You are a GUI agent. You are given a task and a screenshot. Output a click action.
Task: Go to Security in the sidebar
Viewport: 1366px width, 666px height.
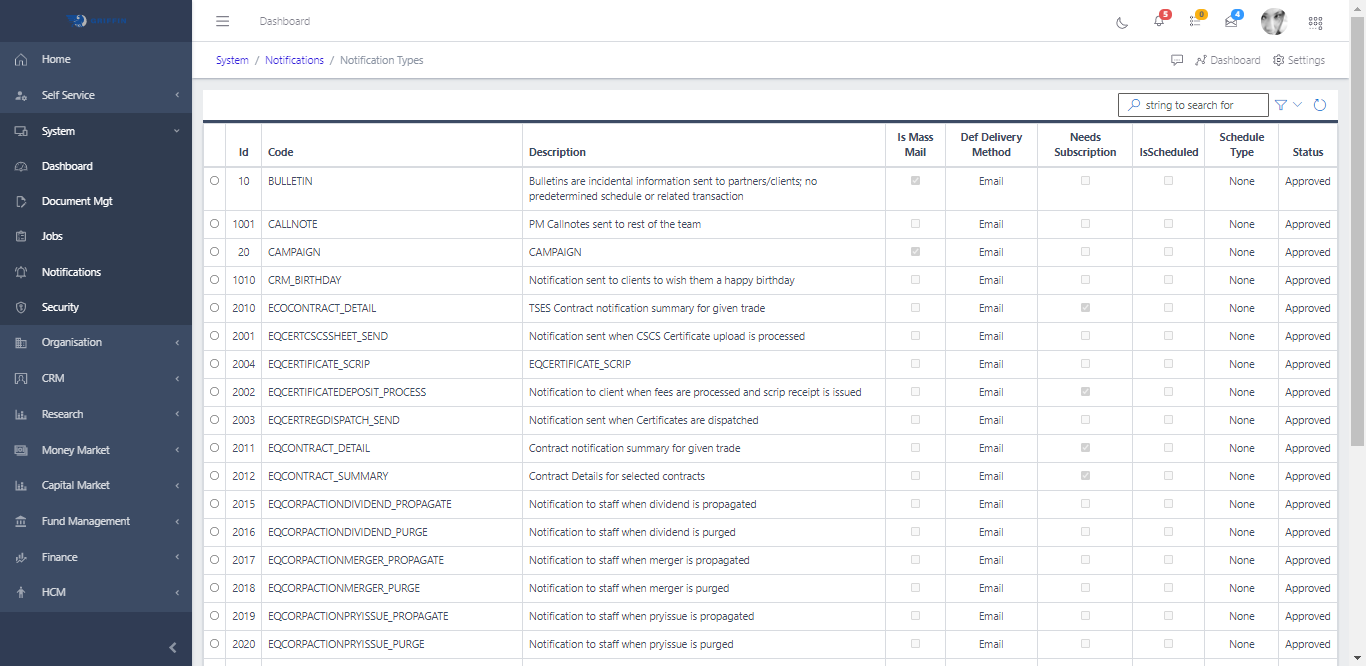60,307
